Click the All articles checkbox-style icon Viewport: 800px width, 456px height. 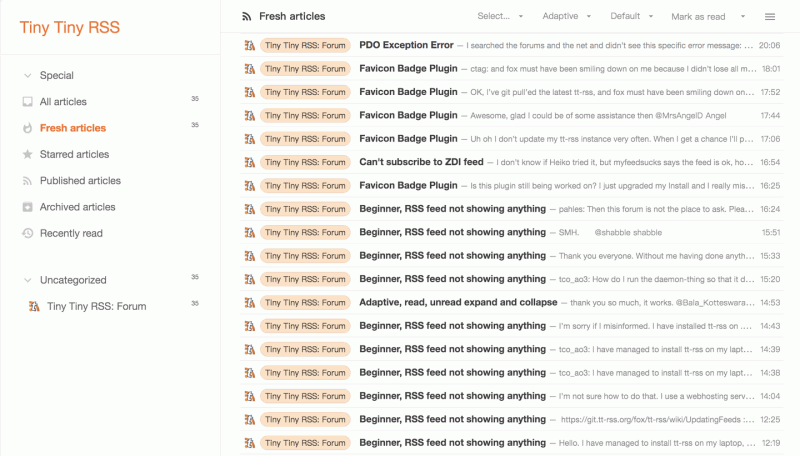28,102
